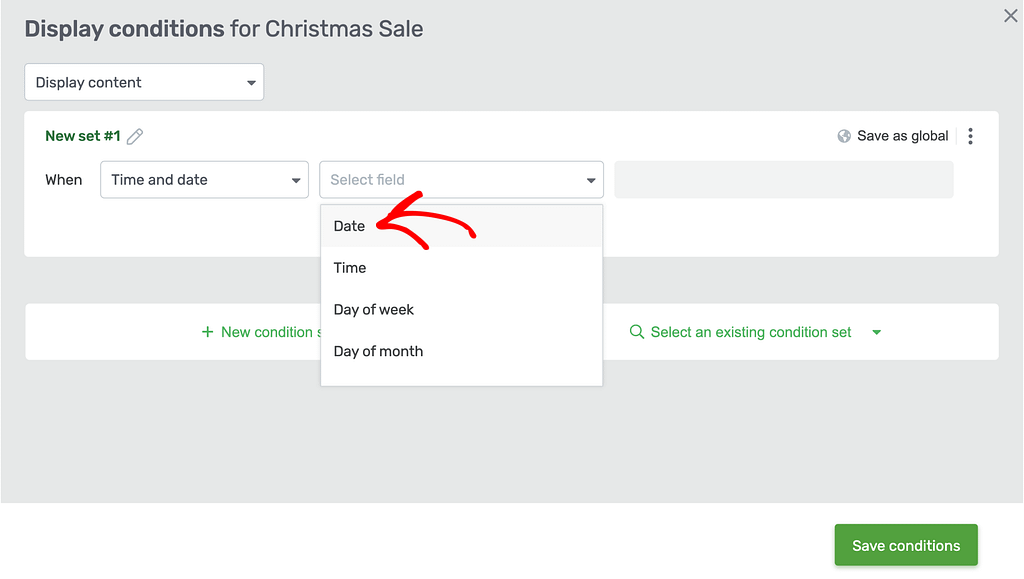
Task: Select the Day of week option
Action: pos(461,309)
